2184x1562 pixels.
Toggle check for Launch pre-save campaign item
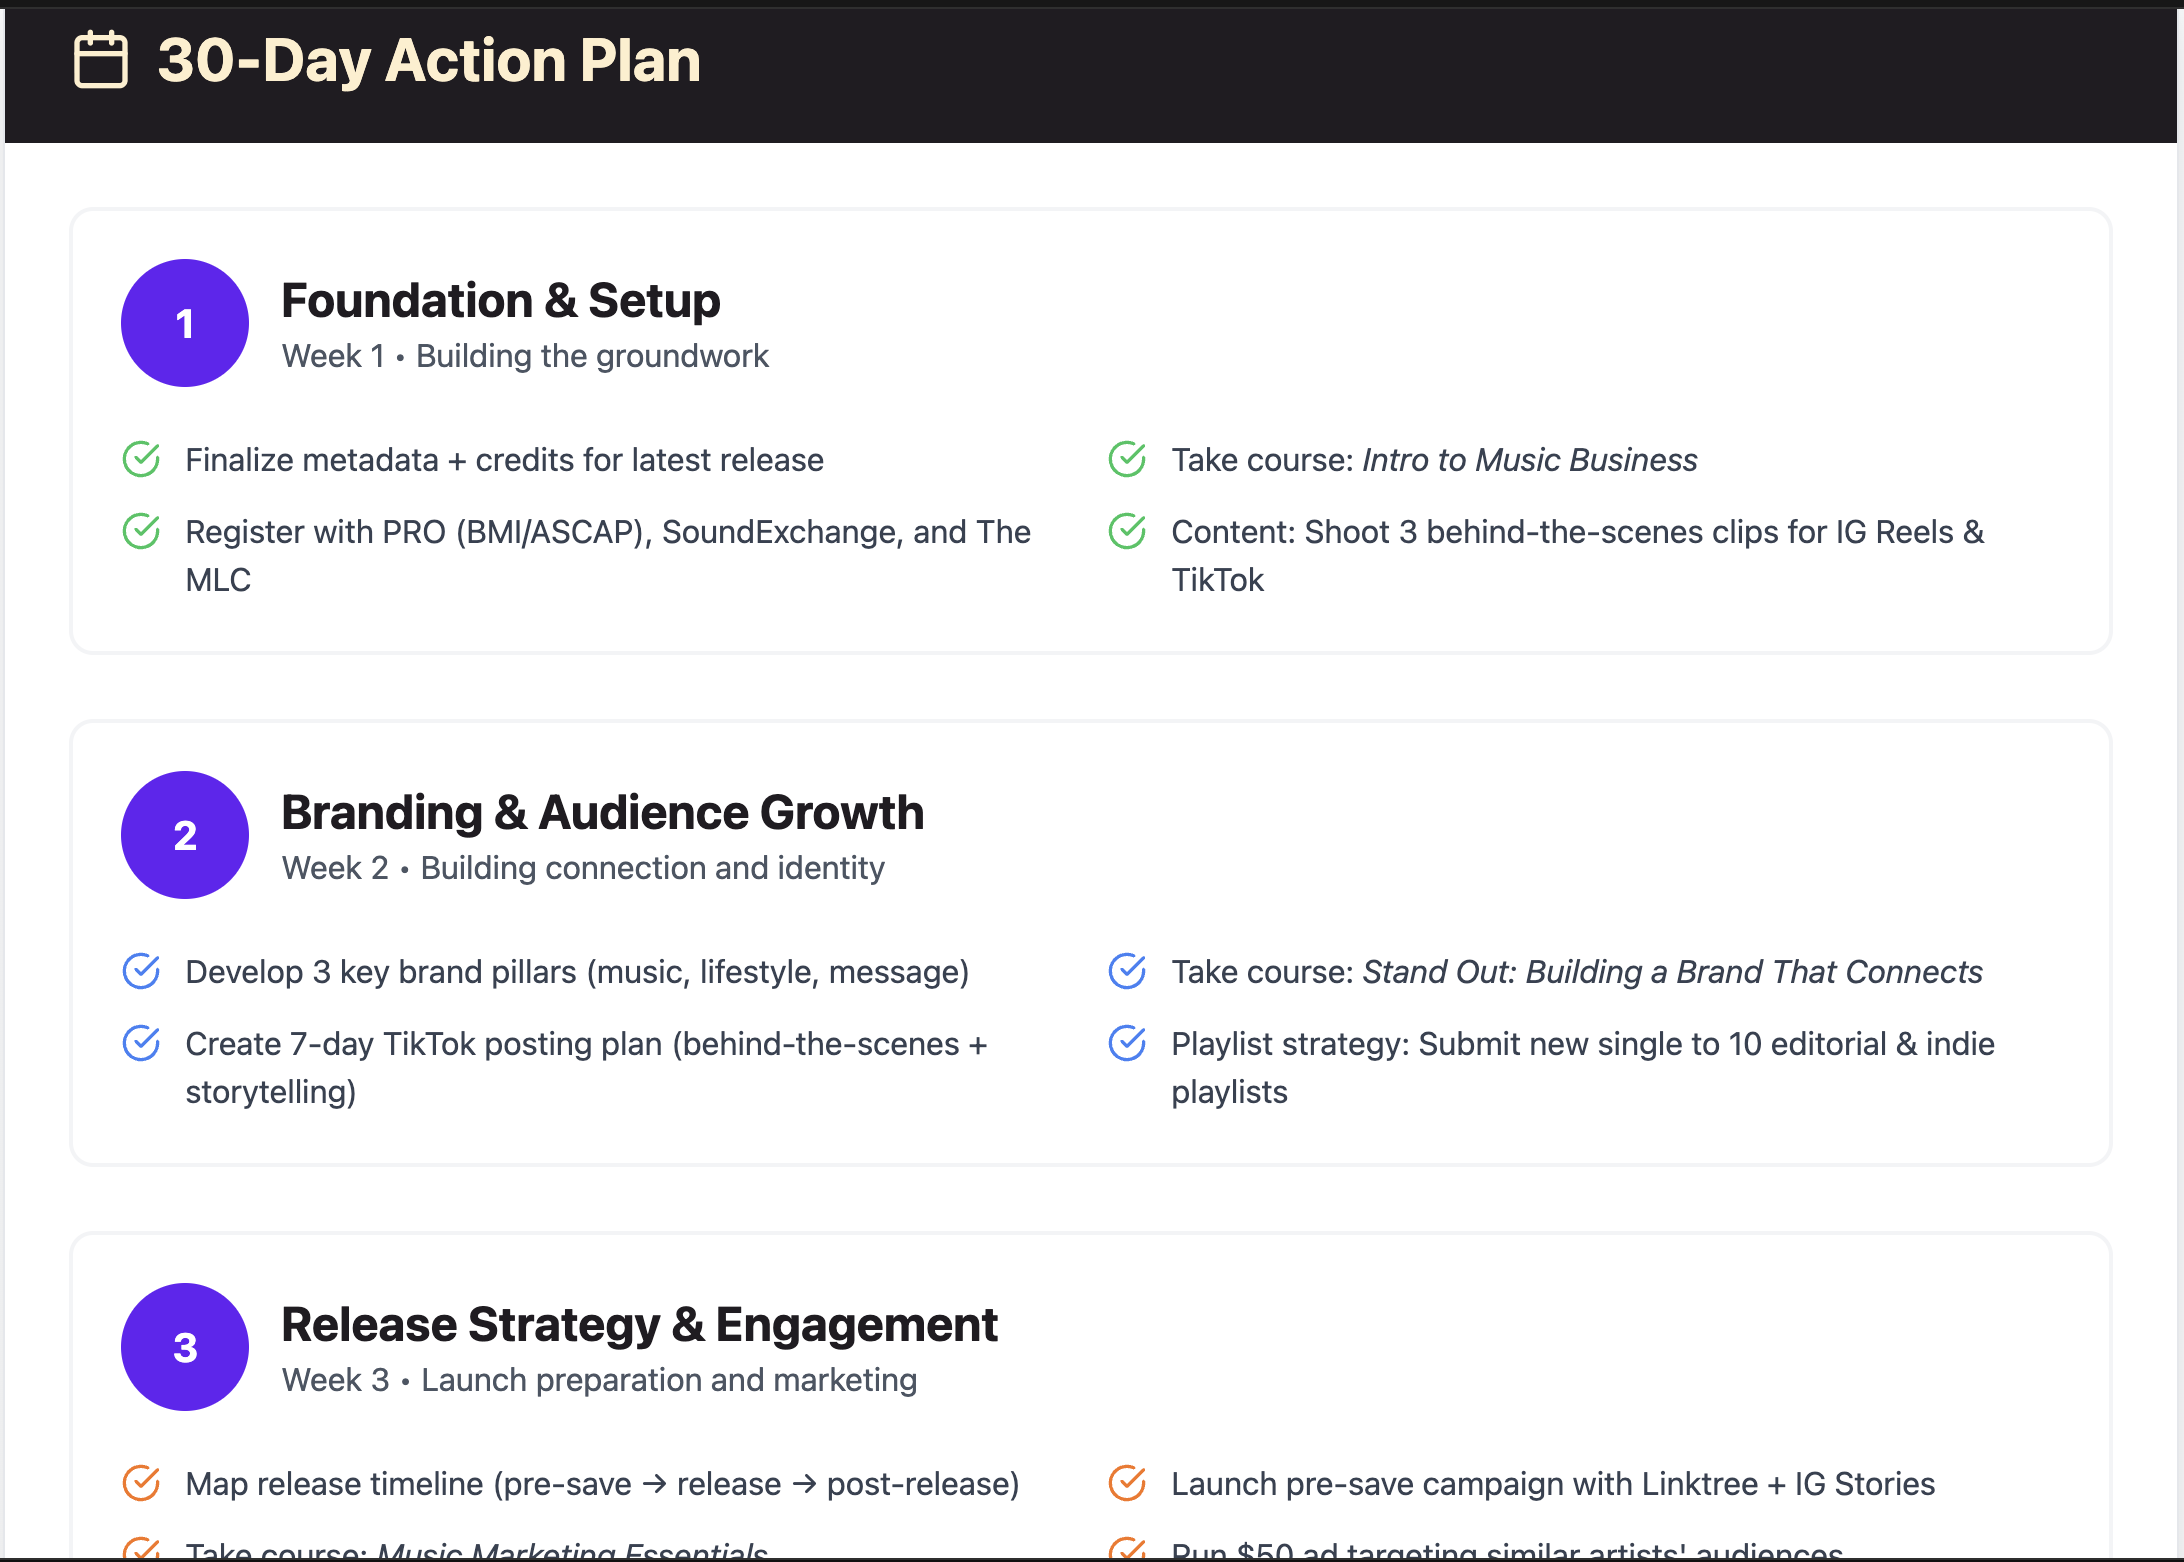(x=1127, y=1484)
